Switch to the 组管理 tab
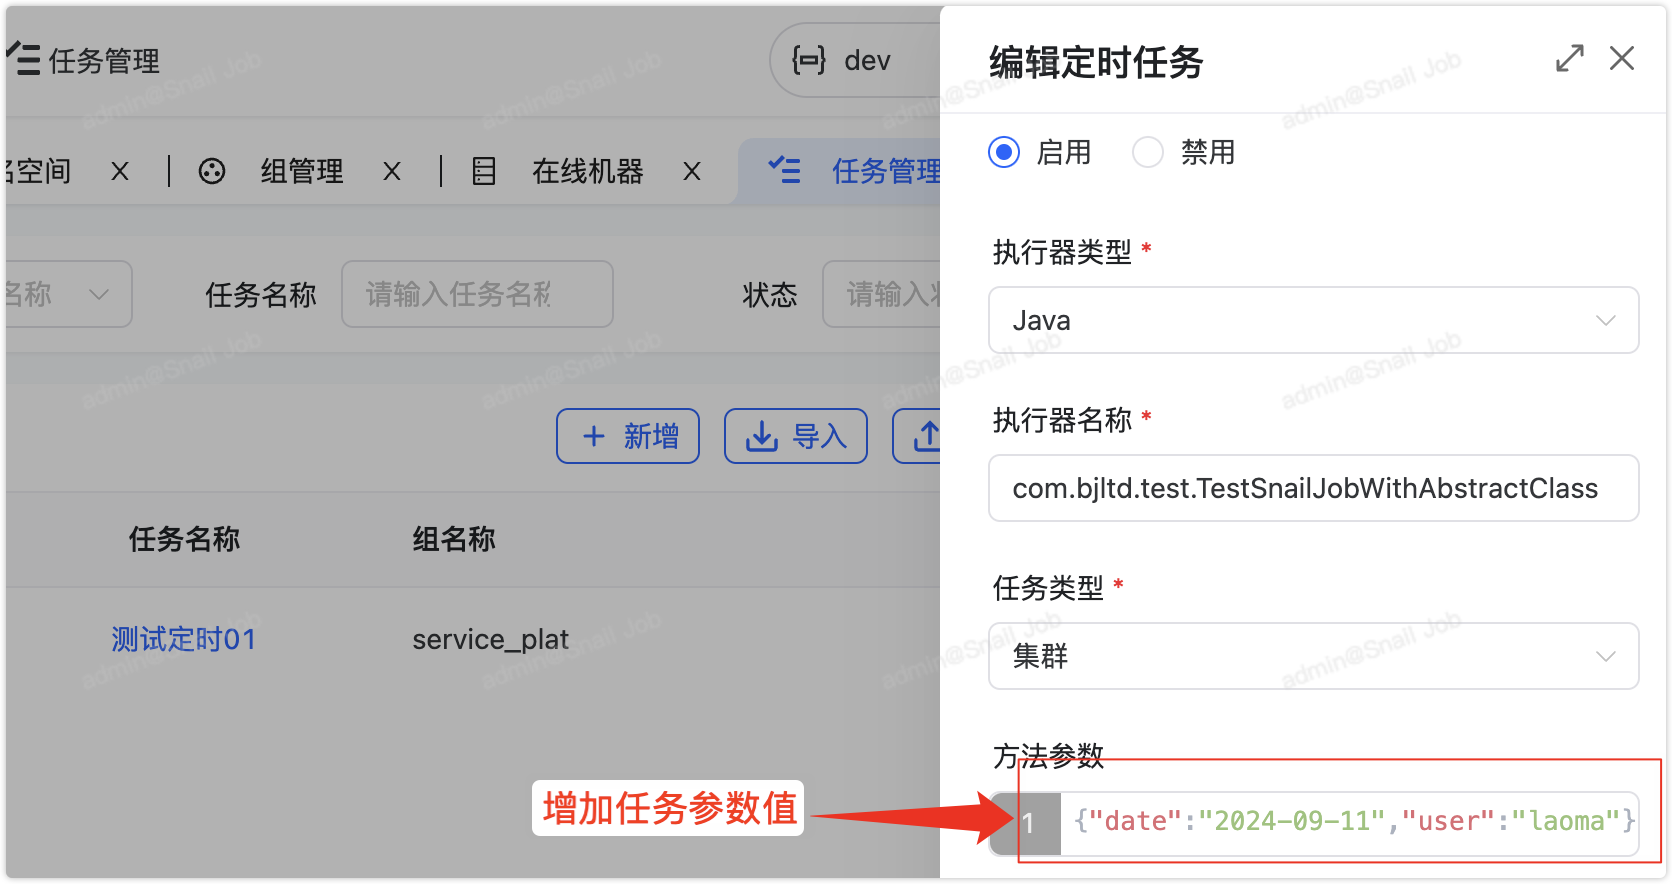This screenshot has width=1672, height=884. click(x=301, y=172)
